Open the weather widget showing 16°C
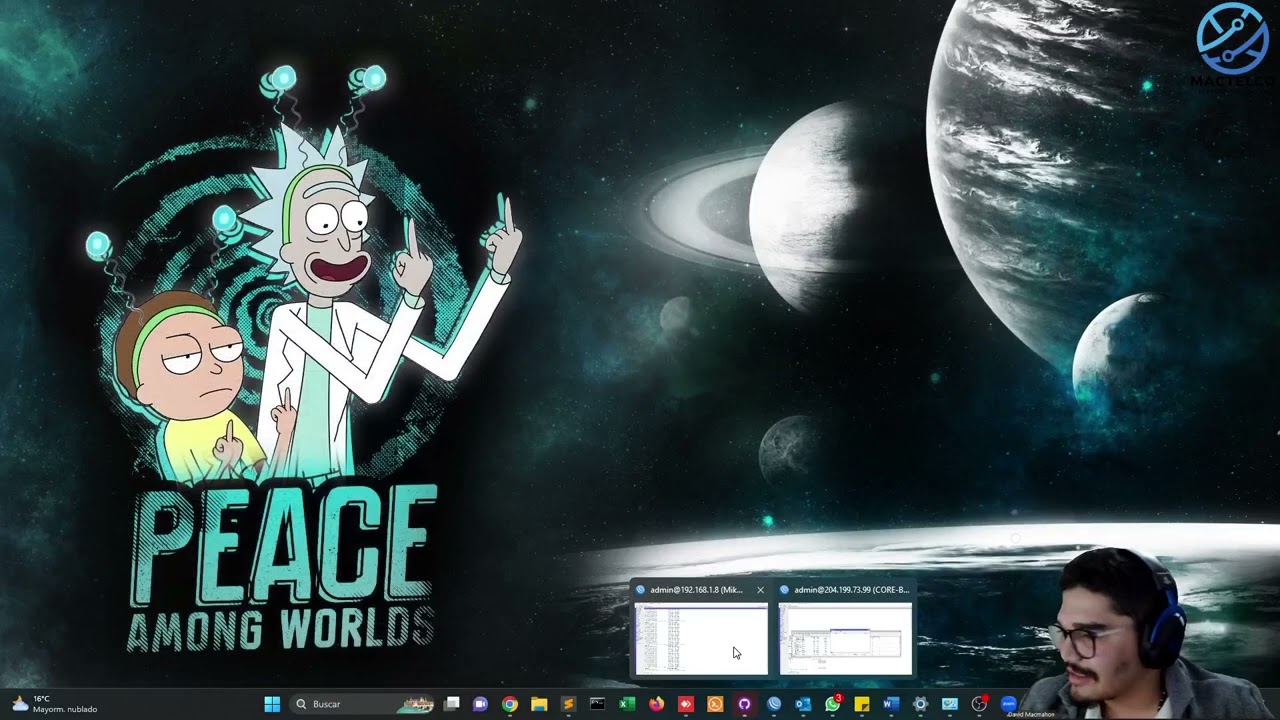Screen dimensions: 1280x720 click(x=55, y=704)
